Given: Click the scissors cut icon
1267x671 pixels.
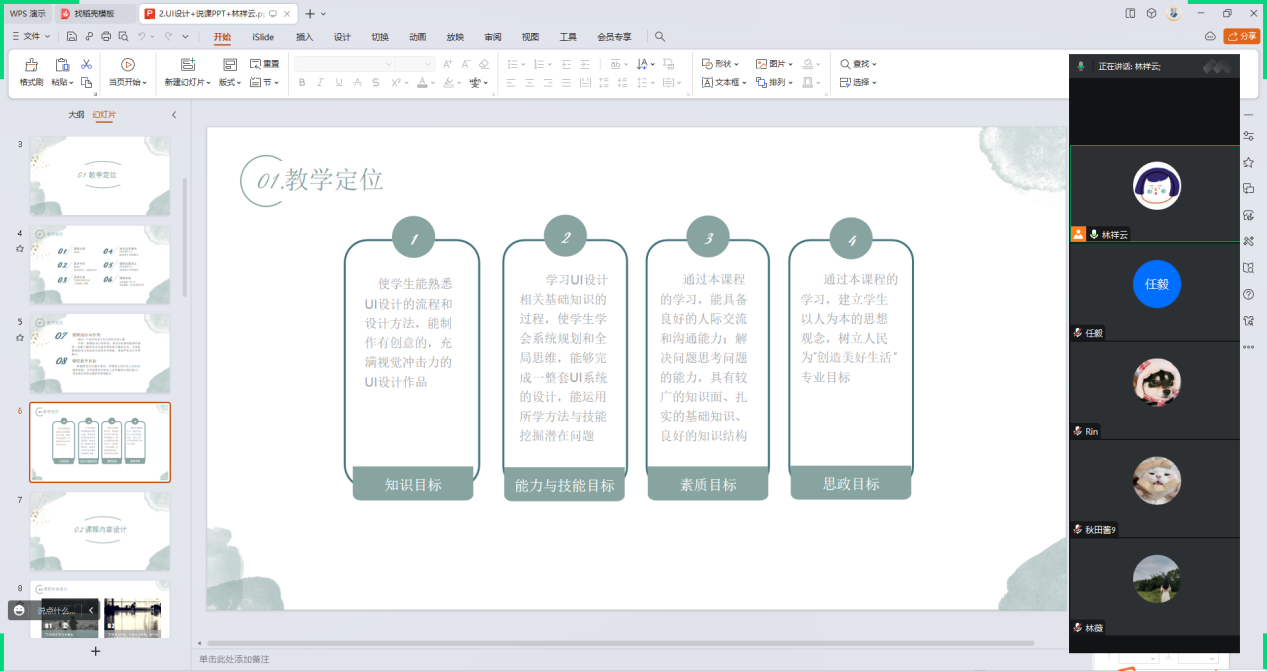Looking at the screenshot, I should click(x=87, y=64).
